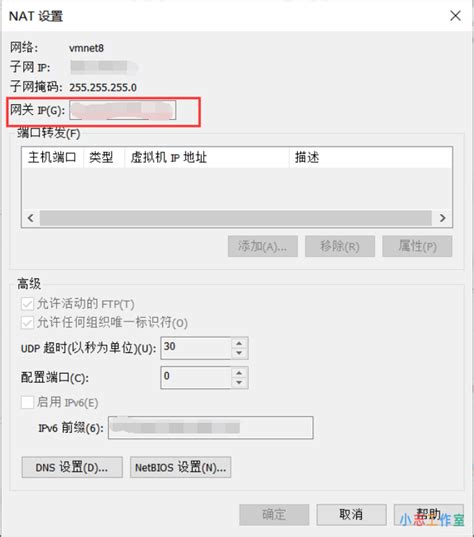Click the 取消 button

point(351,514)
